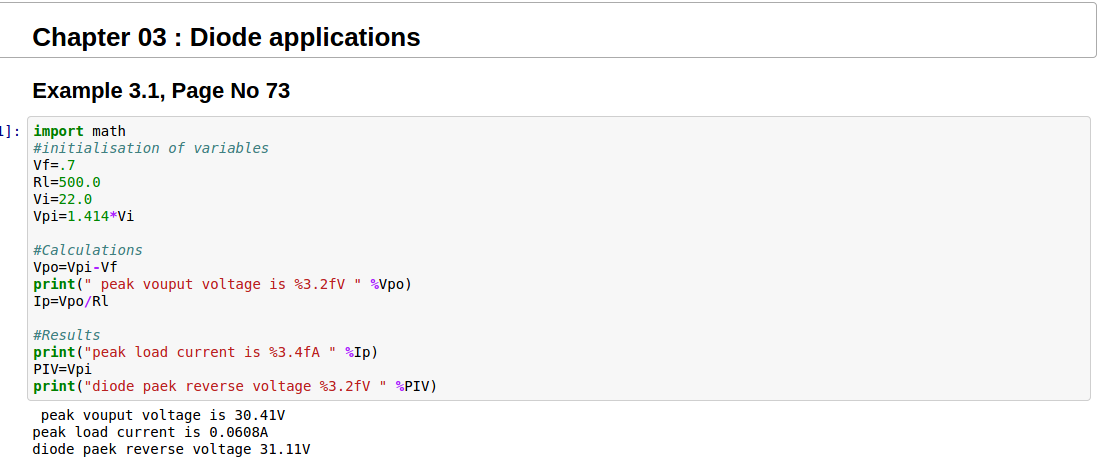Place cursor on the 'Ip=Vpo/Rl' line

(x=70, y=301)
